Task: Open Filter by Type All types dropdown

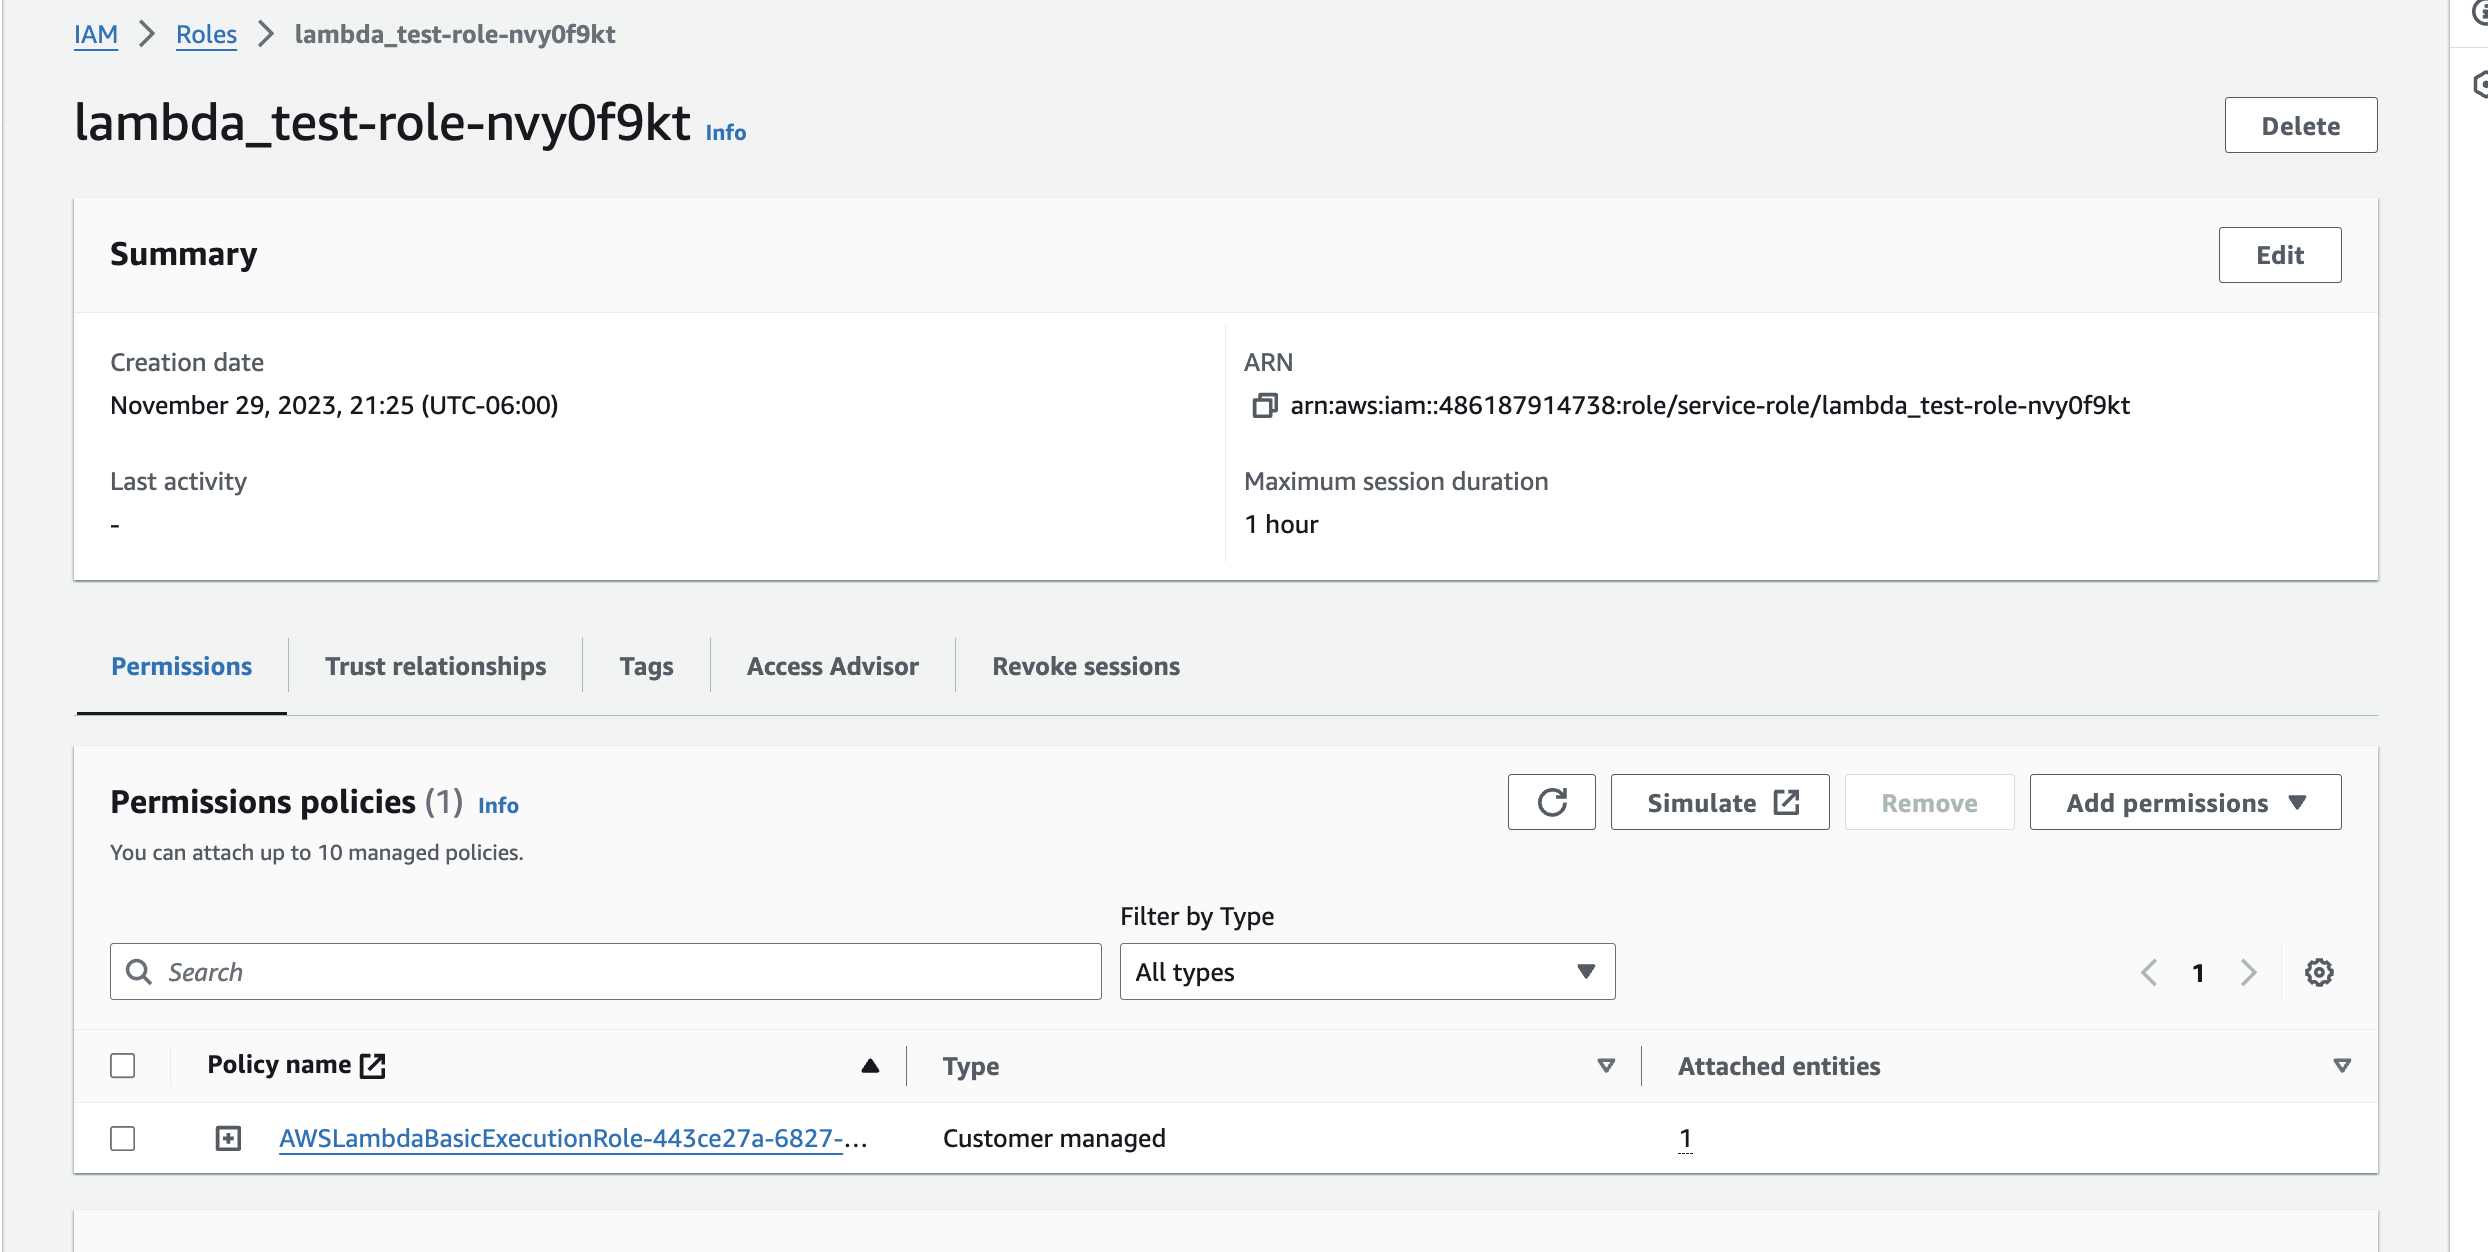Action: tap(1366, 972)
